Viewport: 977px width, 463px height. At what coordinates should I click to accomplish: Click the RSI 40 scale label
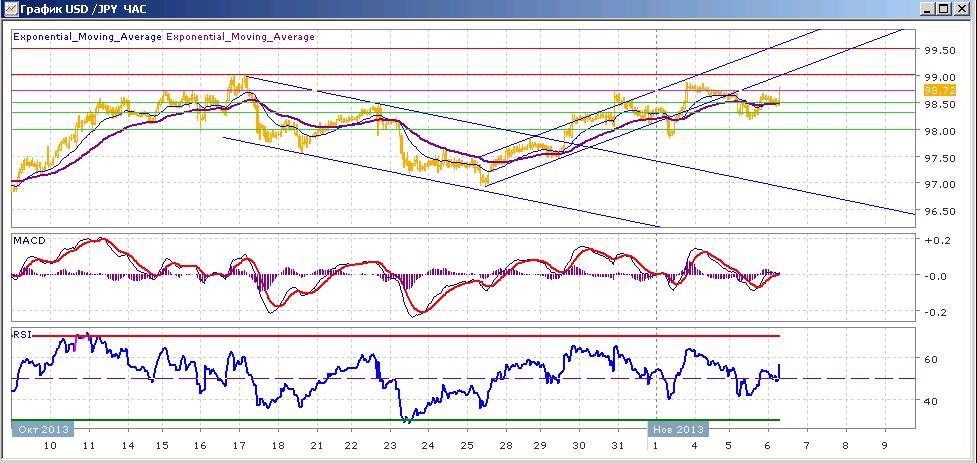[x=931, y=401]
